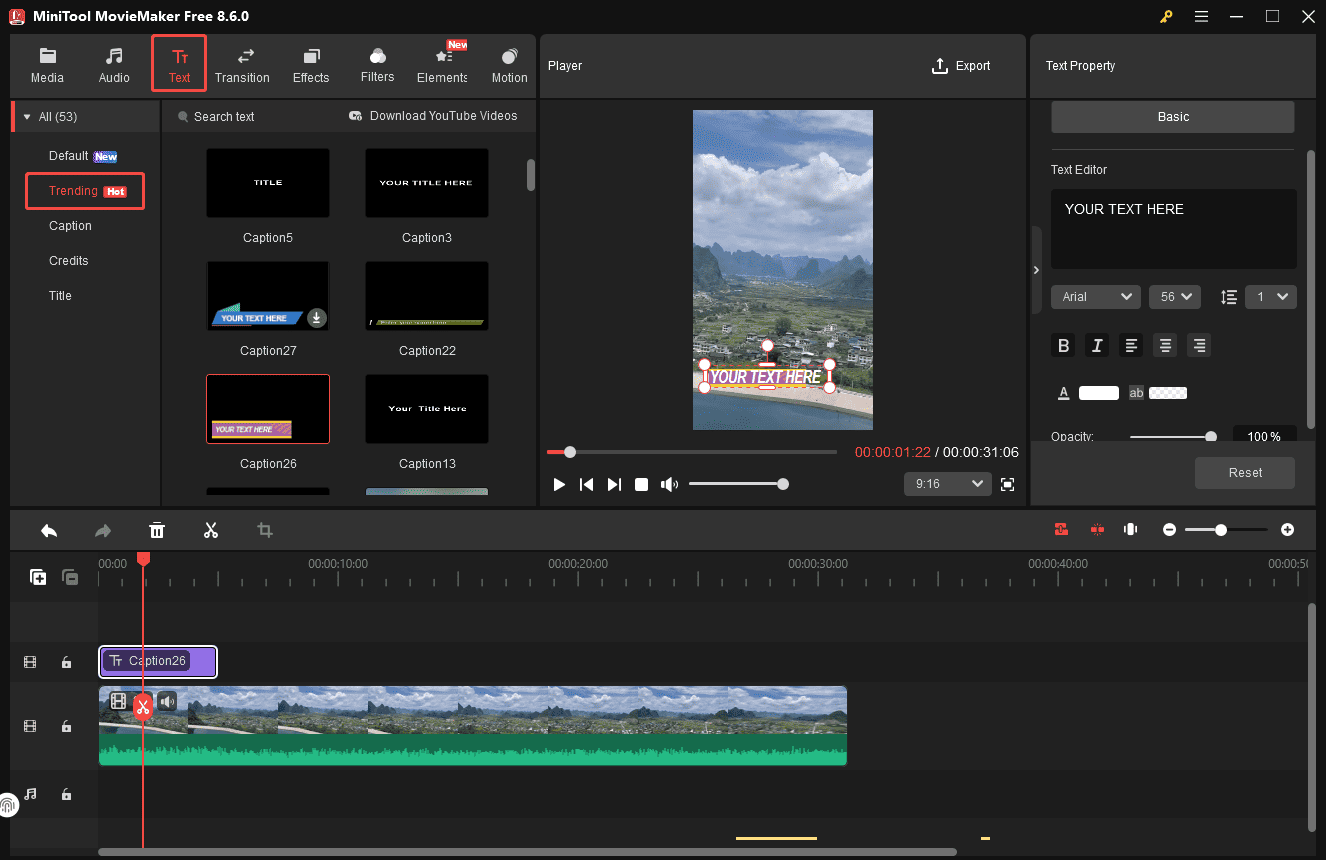Switch to the Transition tab
This screenshot has height=860, width=1326.
[x=242, y=63]
